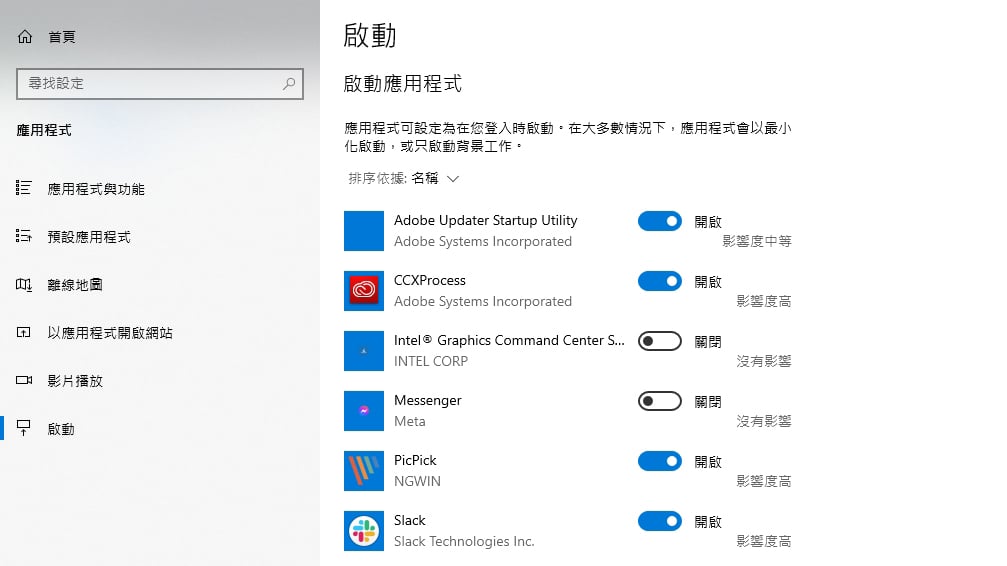The image size is (1007, 566).
Task: Click the Intel Graphics Command Center icon
Action: pos(363,351)
